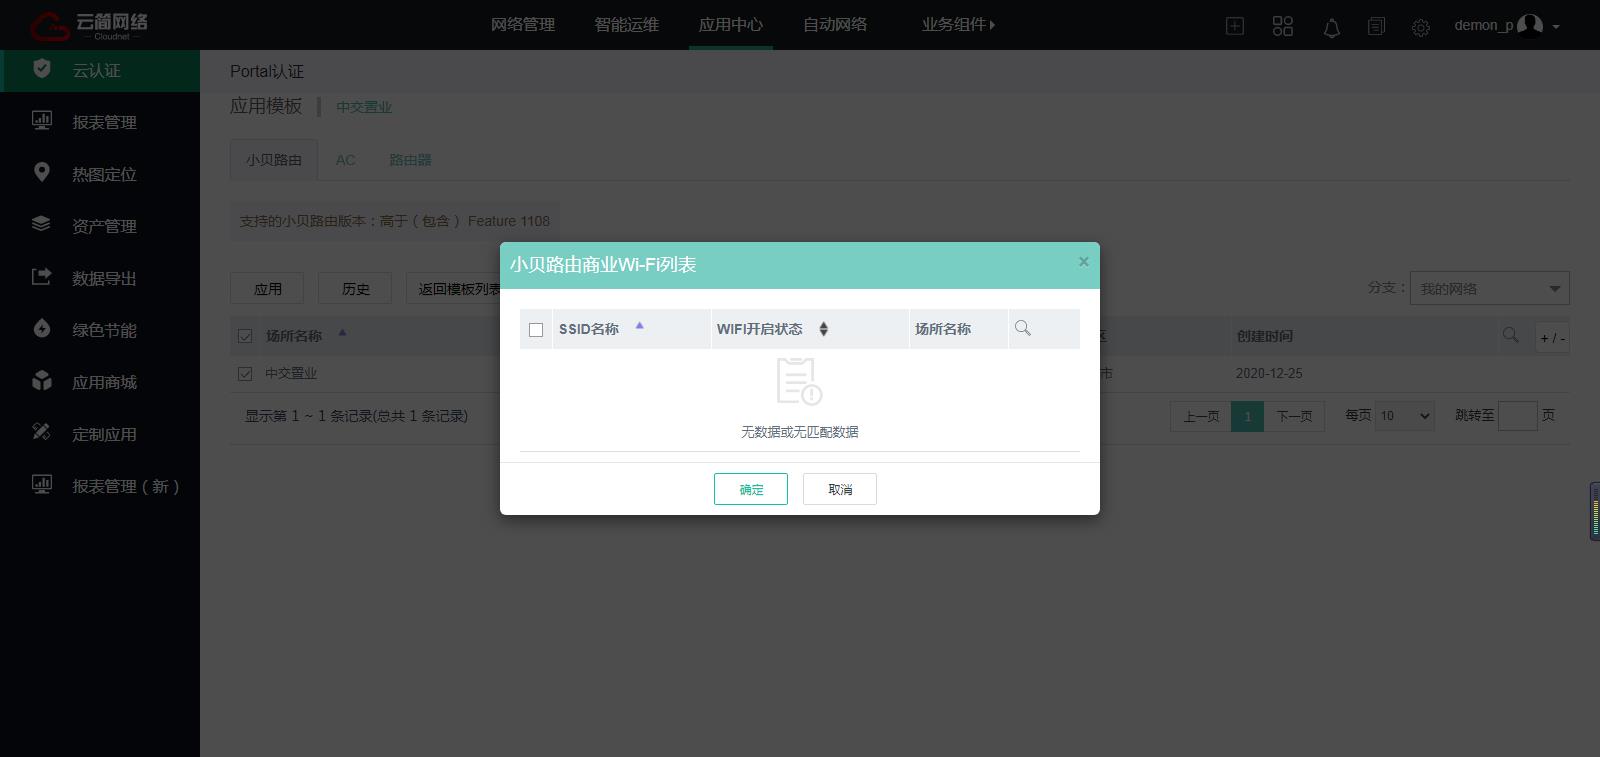Click the 中交置业 template link
Viewport: 1600px width, 757px height.
coord(364,107)
